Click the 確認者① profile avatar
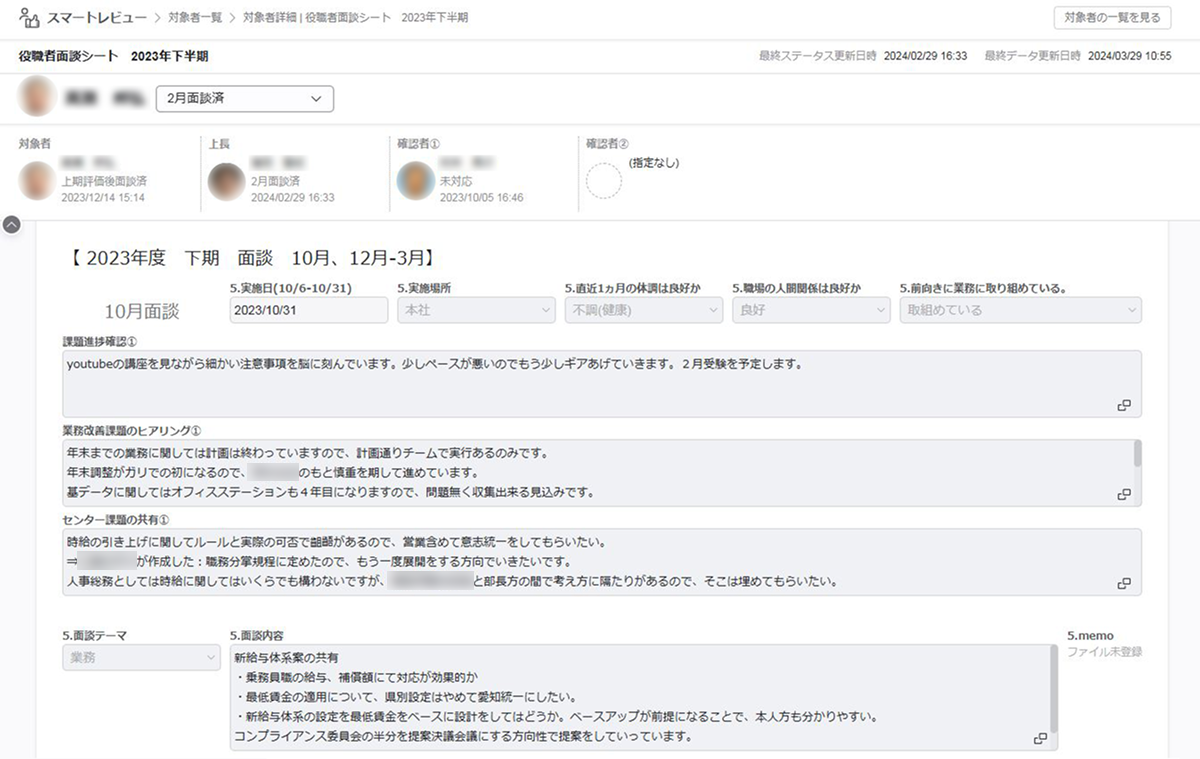This screenshot has height=759, width=1200. pyautogui.click(x=415, y=182)
